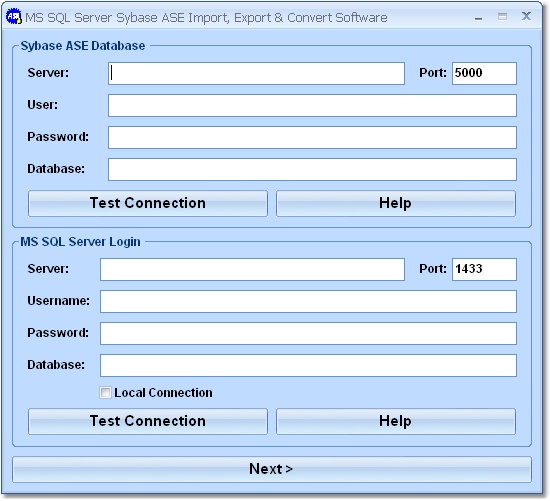
Task: Focus the MS SQL Server Password field
Action: point(308,333)
